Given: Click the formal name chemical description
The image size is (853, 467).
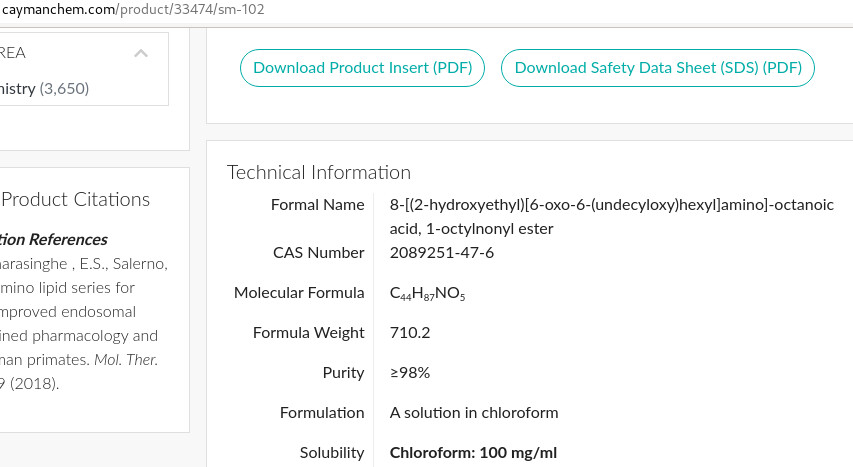Looking at the screenshot, I should tap(611, 216).
